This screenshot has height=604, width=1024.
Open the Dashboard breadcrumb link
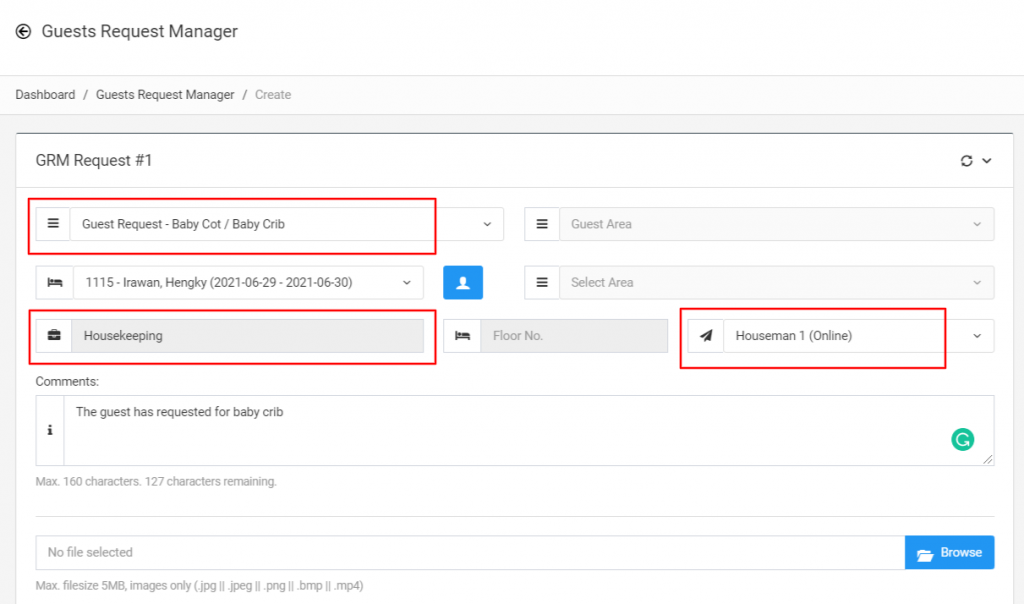45,95
